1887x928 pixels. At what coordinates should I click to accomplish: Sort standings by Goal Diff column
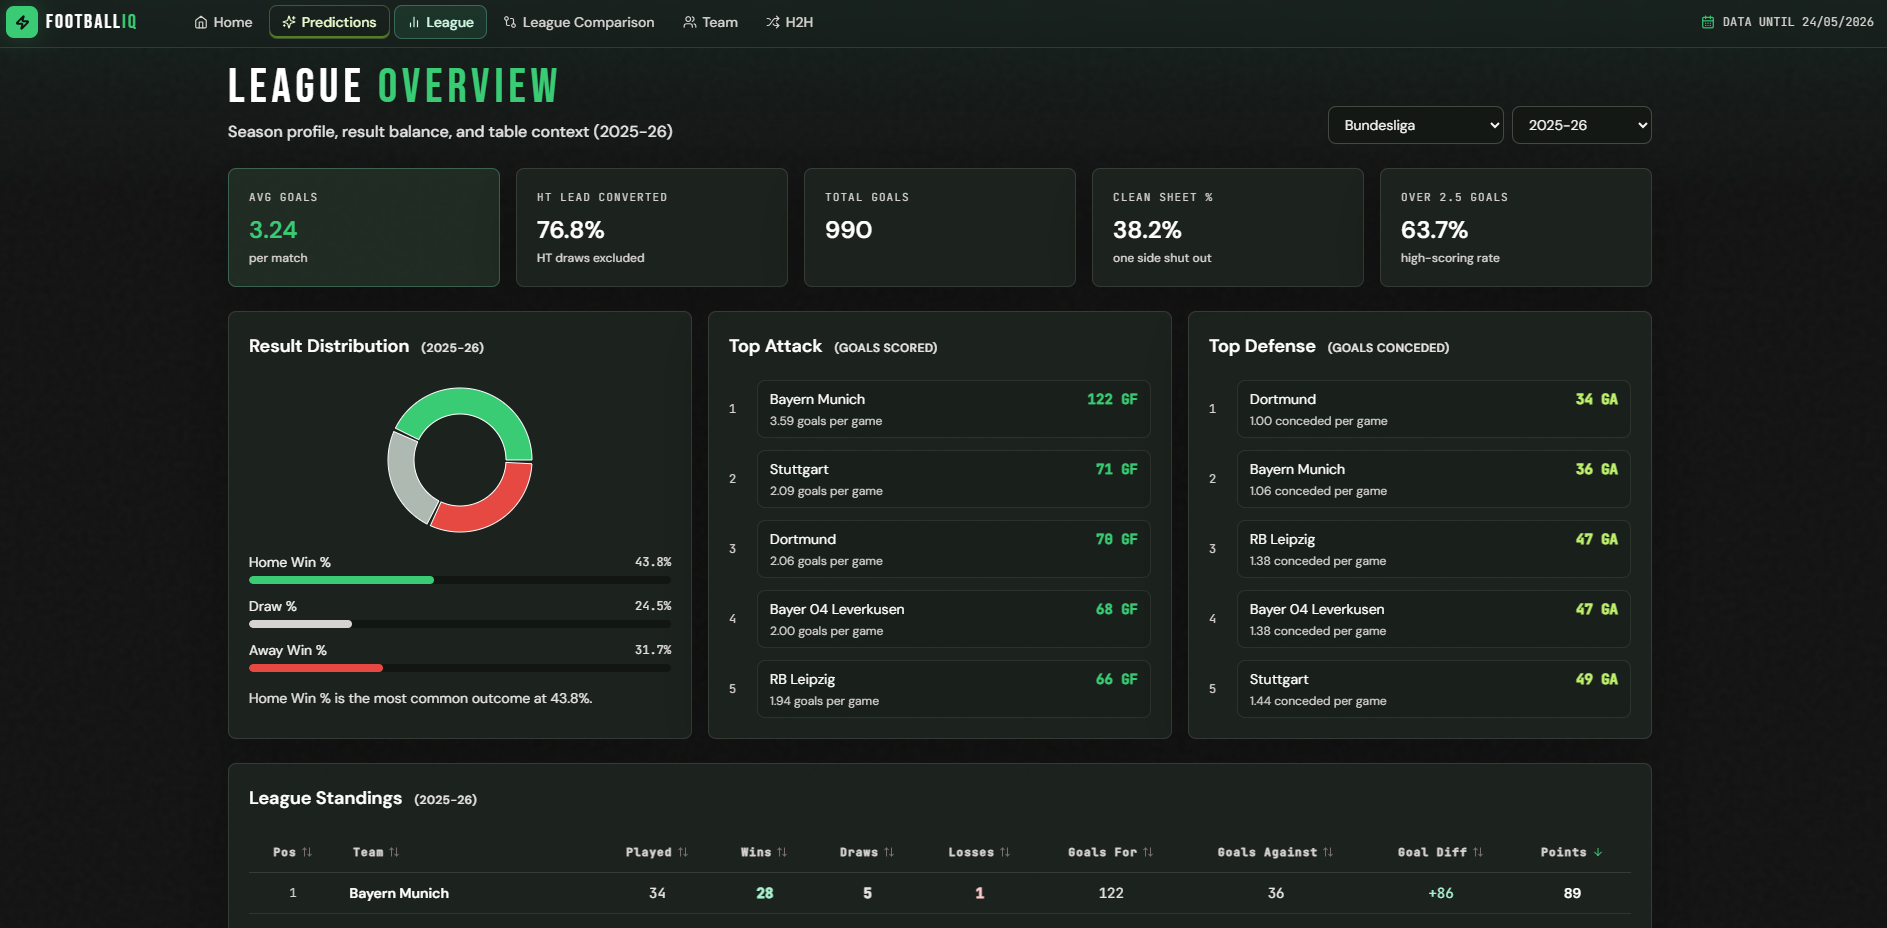click(x=1440, y=852)
